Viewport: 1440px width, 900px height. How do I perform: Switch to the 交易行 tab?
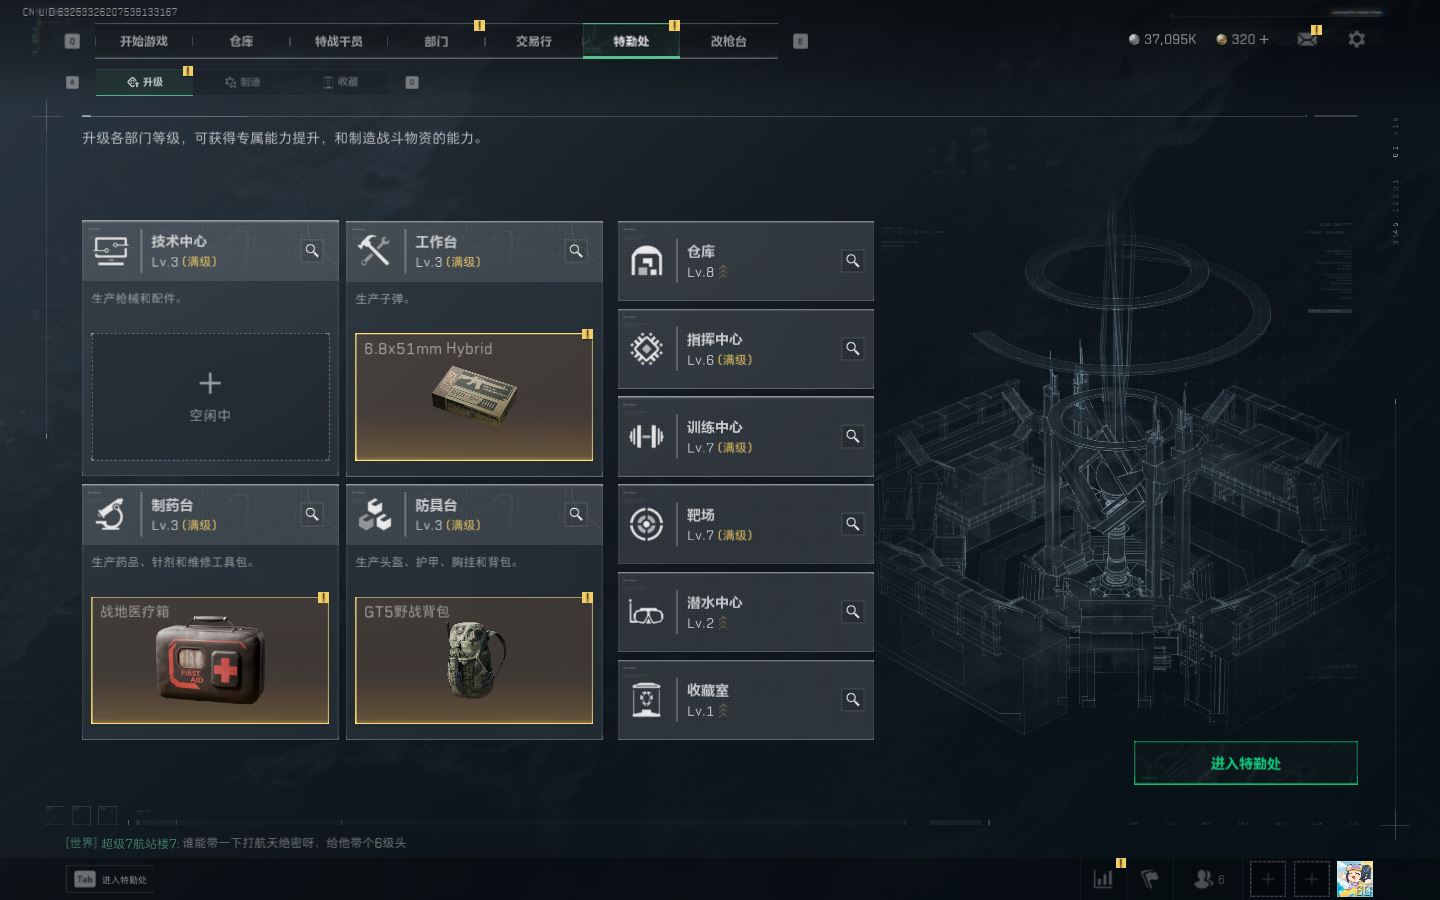[533, 41]
